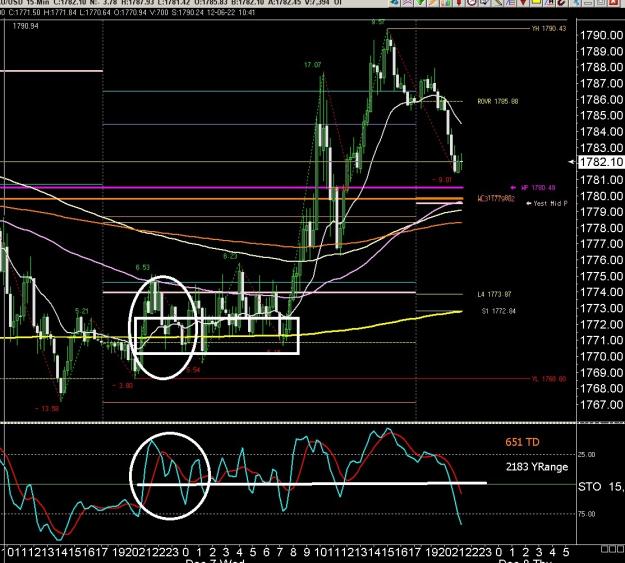Click the 1790.94 label at chart top-left
This screenshot has height=563, width=625.
26,26
